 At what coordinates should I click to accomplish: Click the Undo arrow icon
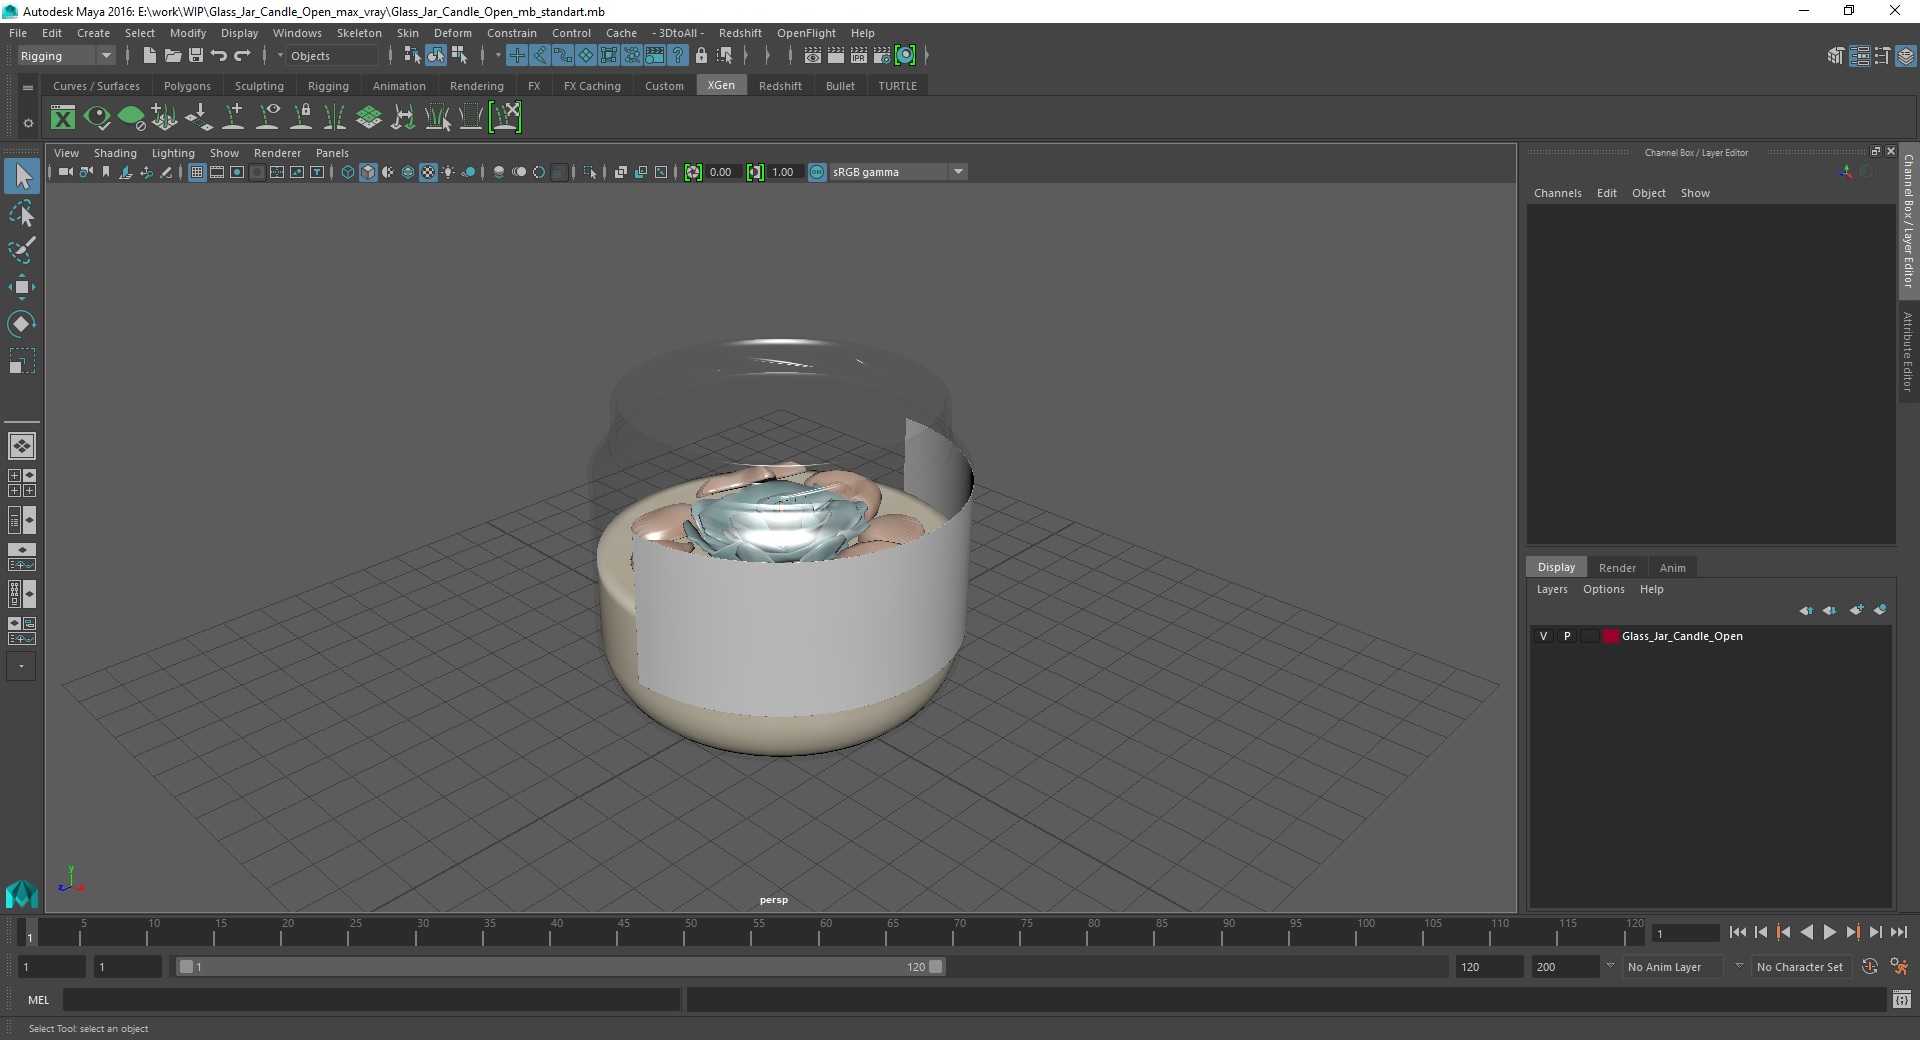[218, 56]
